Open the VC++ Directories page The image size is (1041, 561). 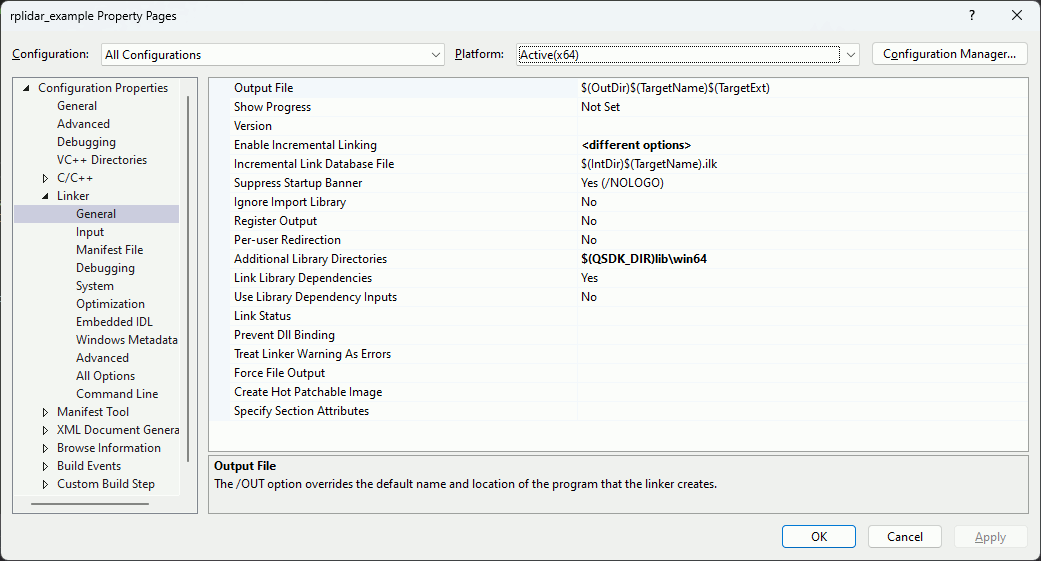pos(102,159)
